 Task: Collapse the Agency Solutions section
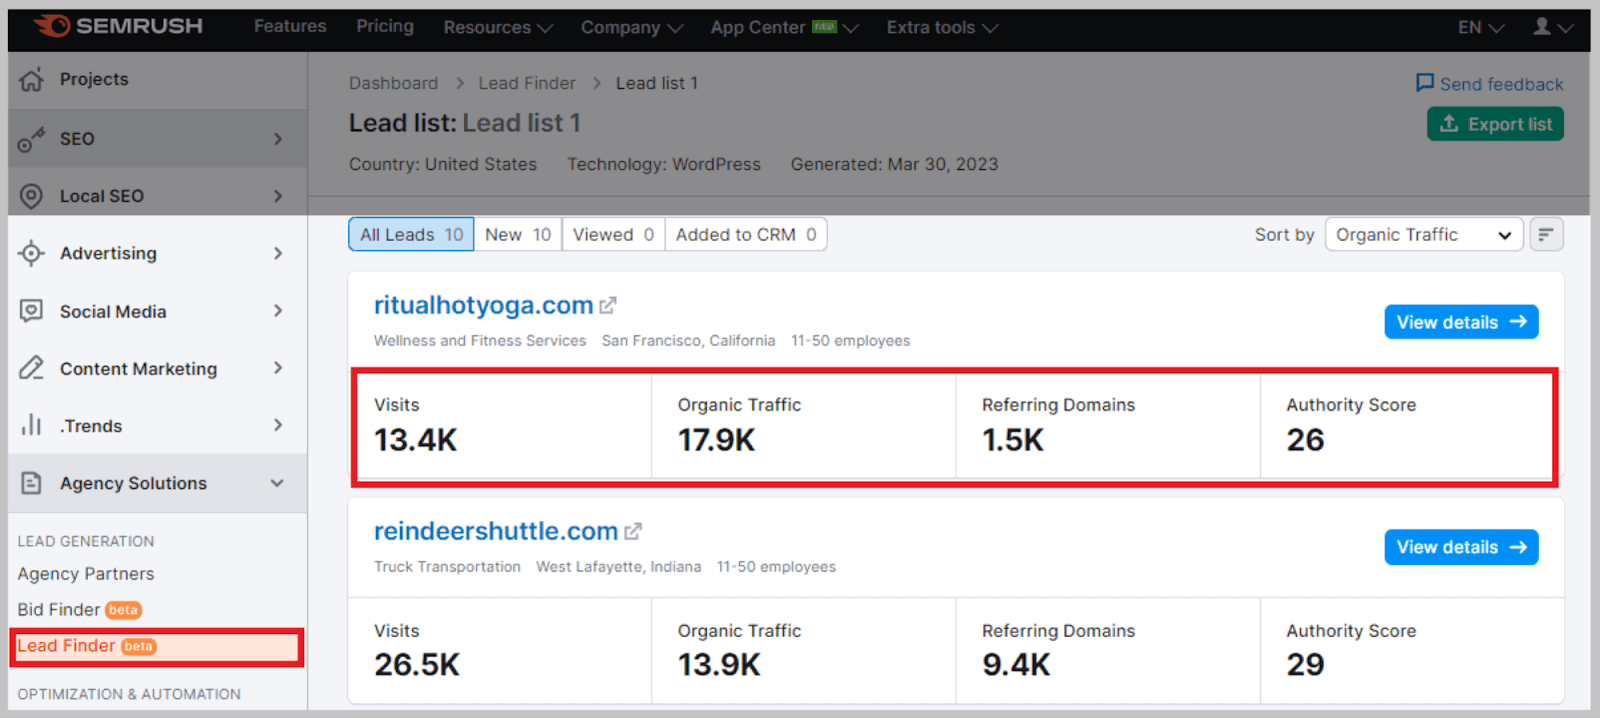(277, 483)
